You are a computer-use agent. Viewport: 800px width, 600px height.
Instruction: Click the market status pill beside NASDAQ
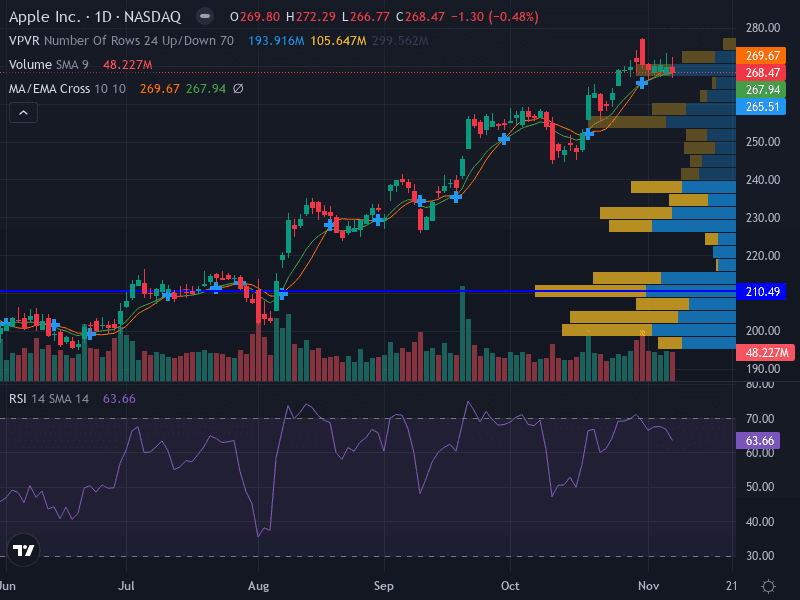pos(205,16)
